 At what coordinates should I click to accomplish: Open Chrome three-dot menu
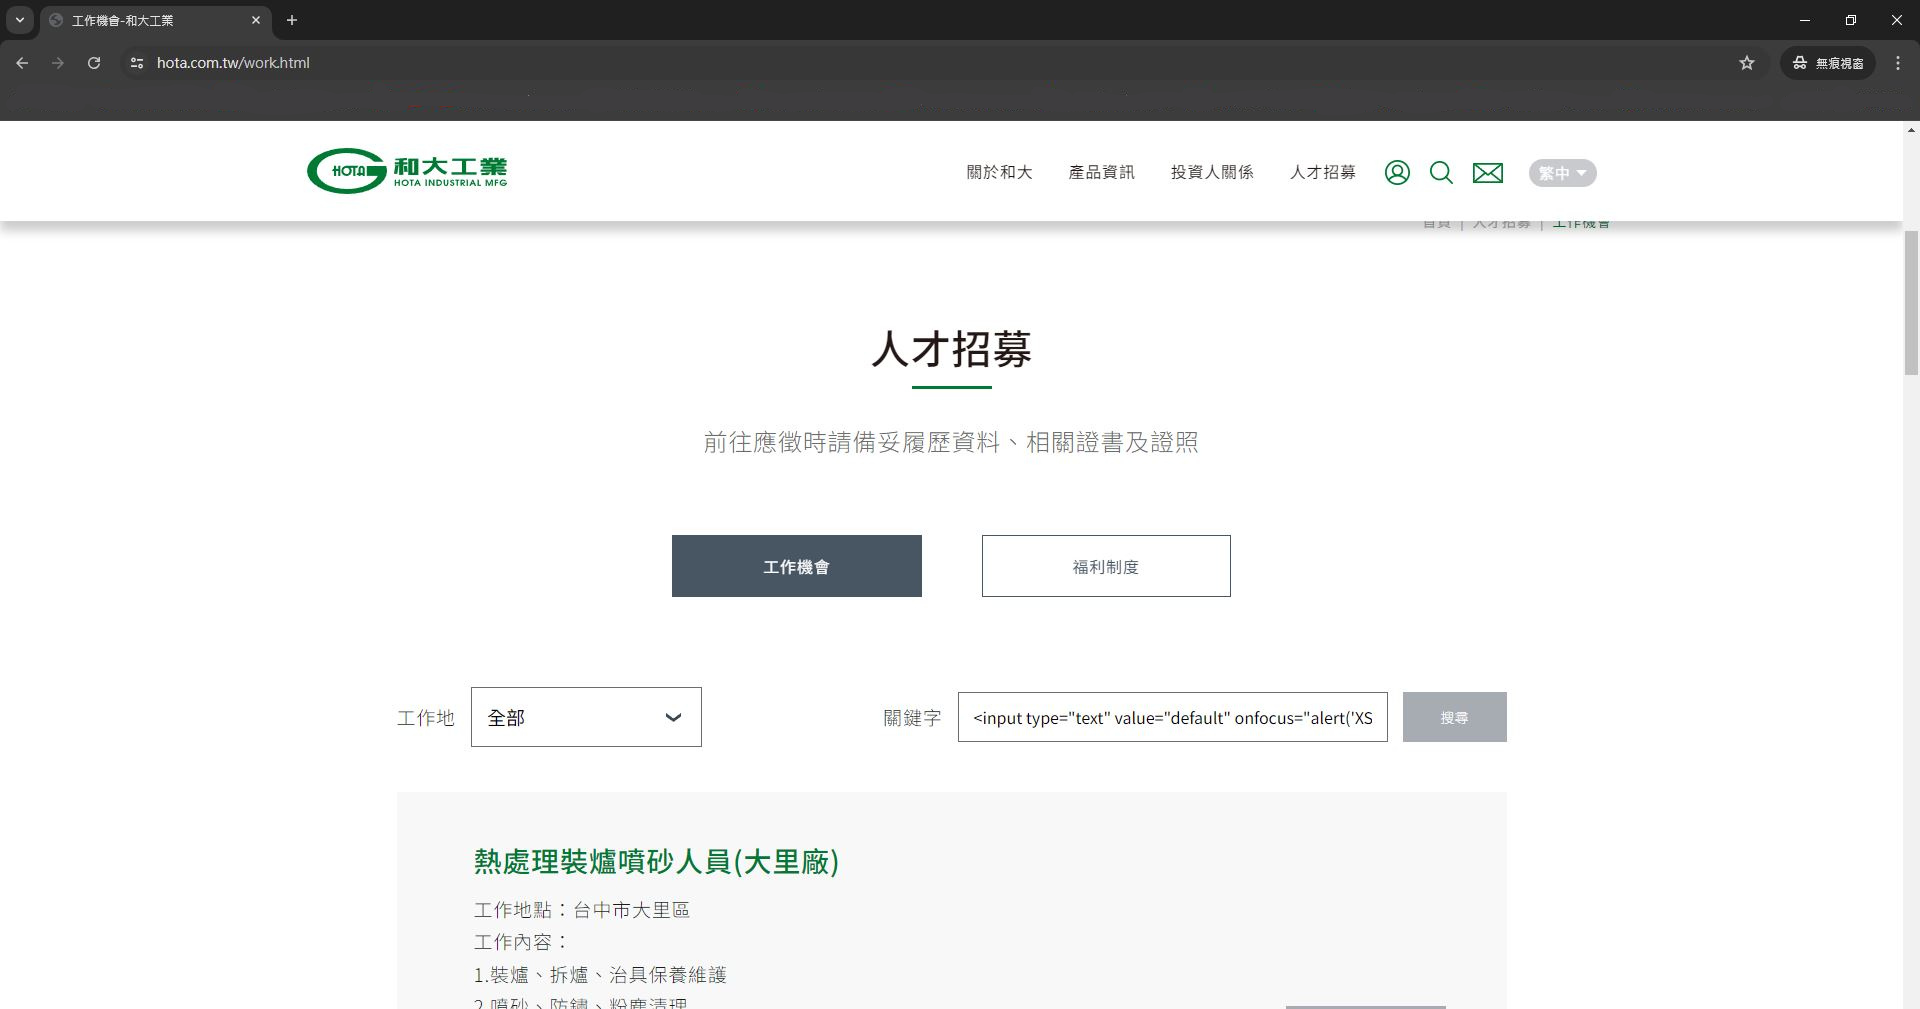pos(1898,63)
